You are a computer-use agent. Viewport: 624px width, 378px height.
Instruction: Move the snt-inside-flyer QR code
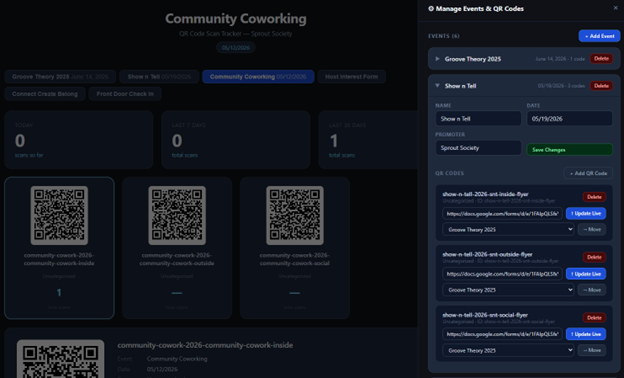592,230
